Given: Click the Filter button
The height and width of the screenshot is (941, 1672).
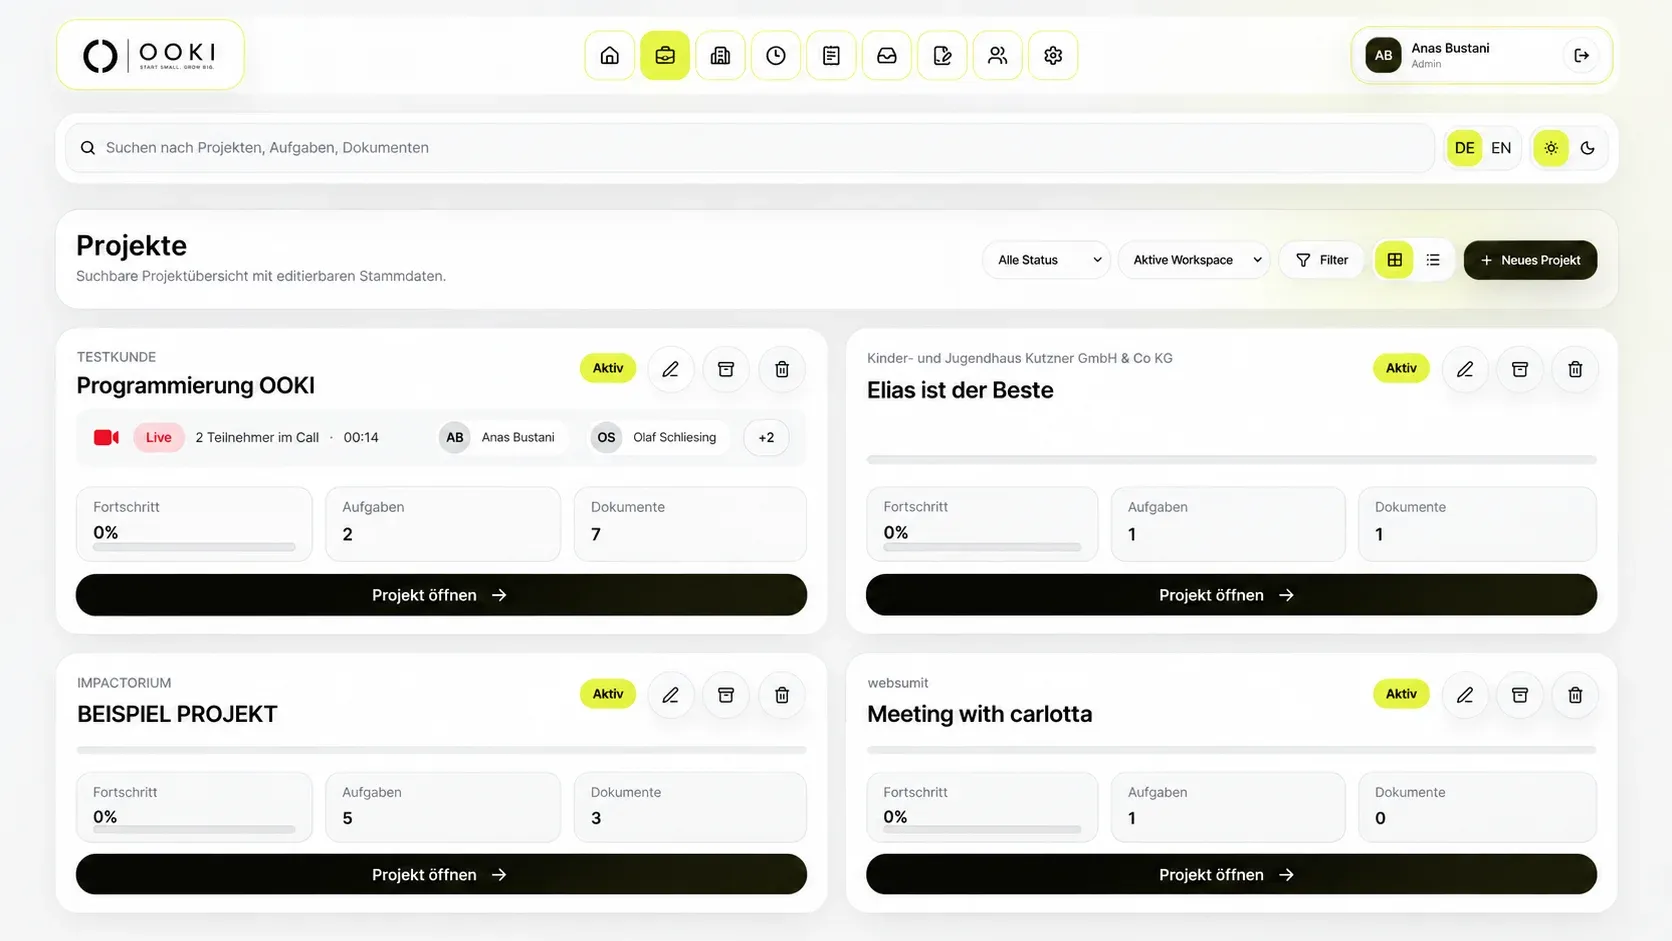Looking at the screenshot, I should pyautogui.click(x=1322, y=260).
